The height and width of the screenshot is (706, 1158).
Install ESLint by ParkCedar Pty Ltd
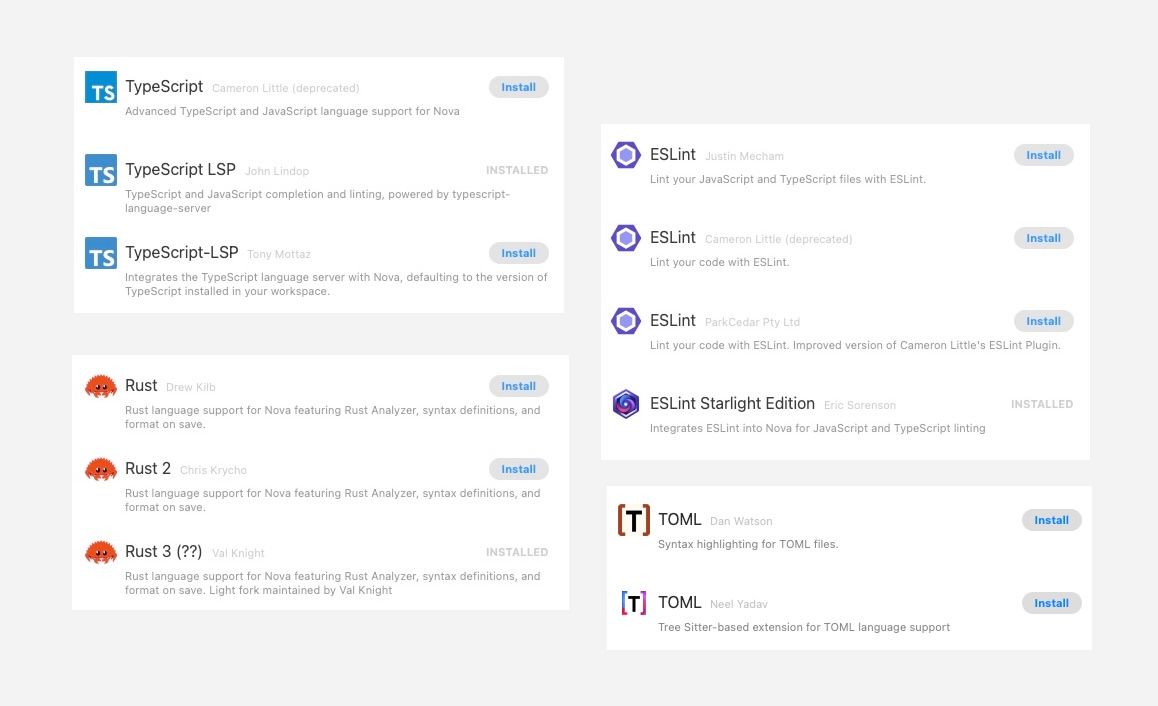click(1043, 322)
